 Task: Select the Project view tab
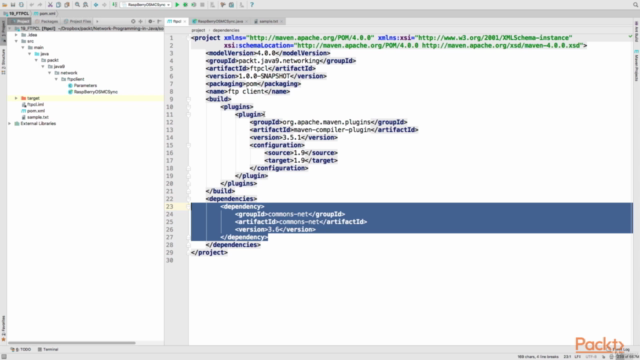pyautogui.click(x=20, y=21)
